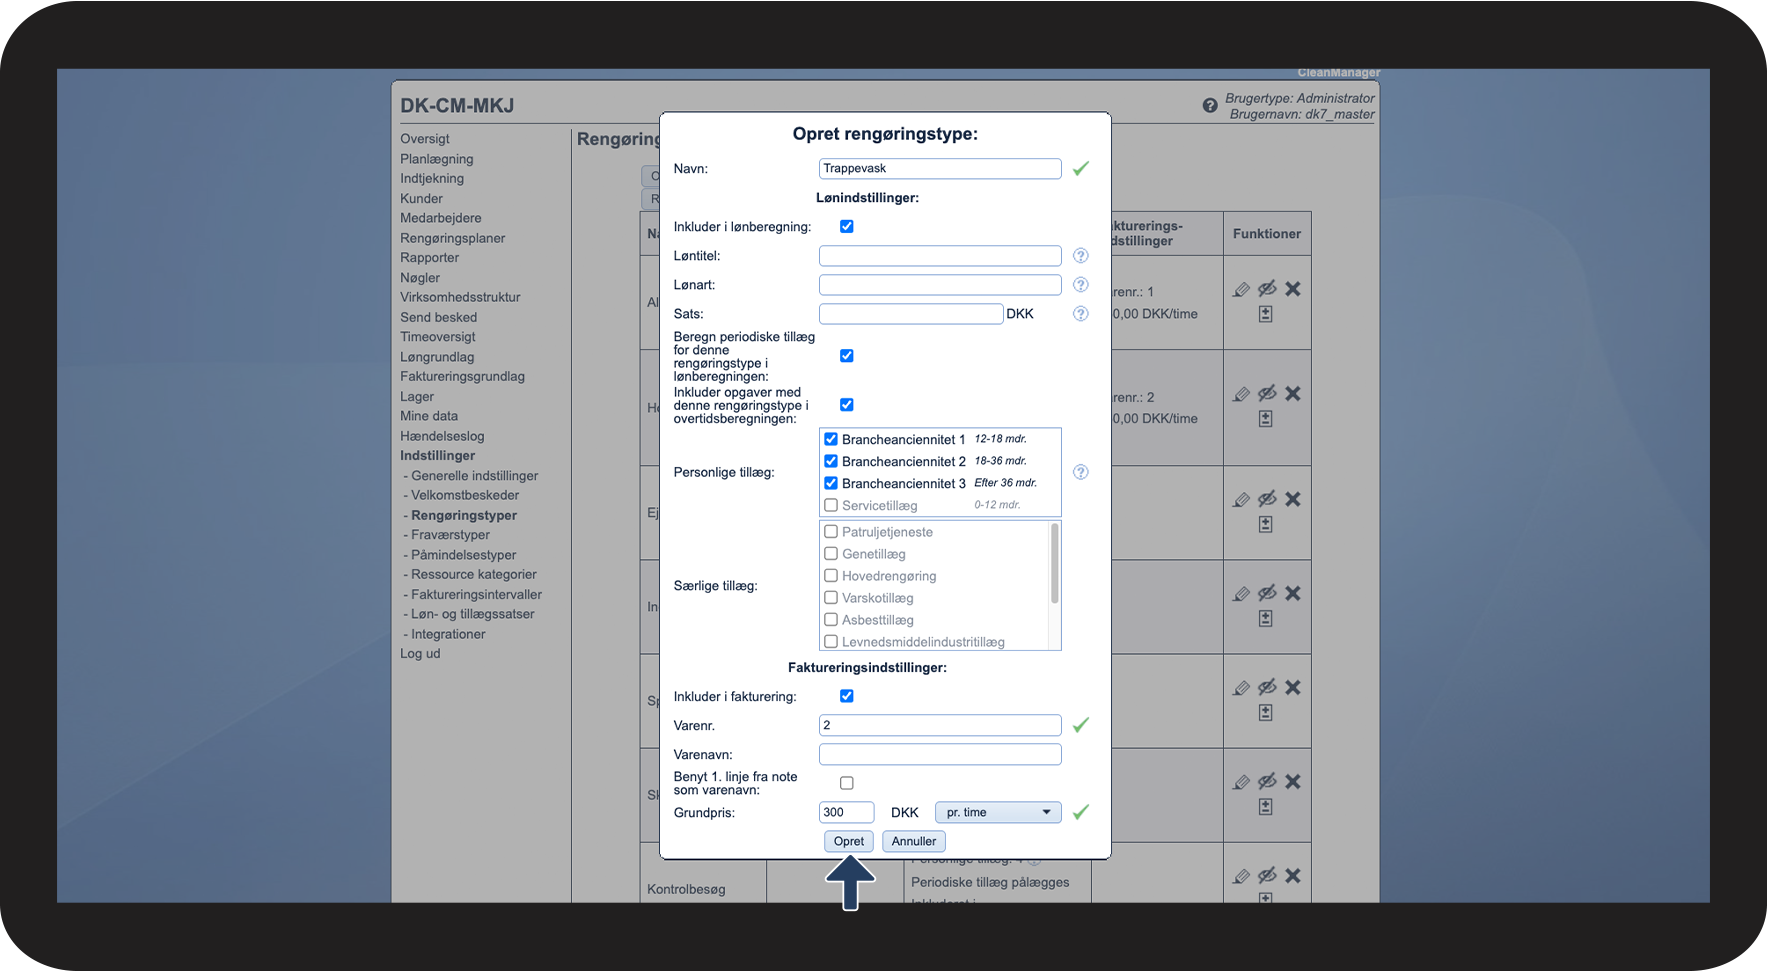The width and height of the screenshot is (1767, 971).
Task: Open the help icon beside Brugertype: Administrator
Action: point(1210,105)
